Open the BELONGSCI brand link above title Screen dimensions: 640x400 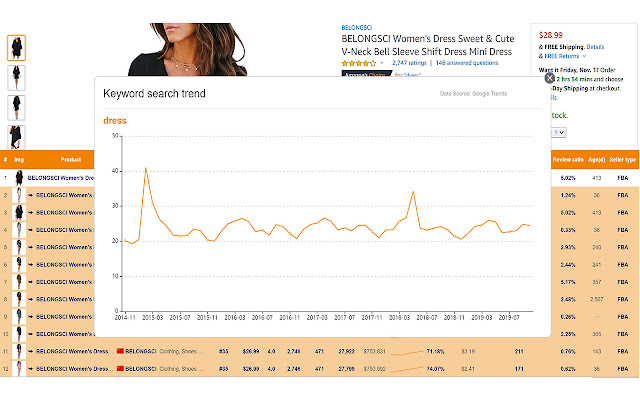click(357, 28)
